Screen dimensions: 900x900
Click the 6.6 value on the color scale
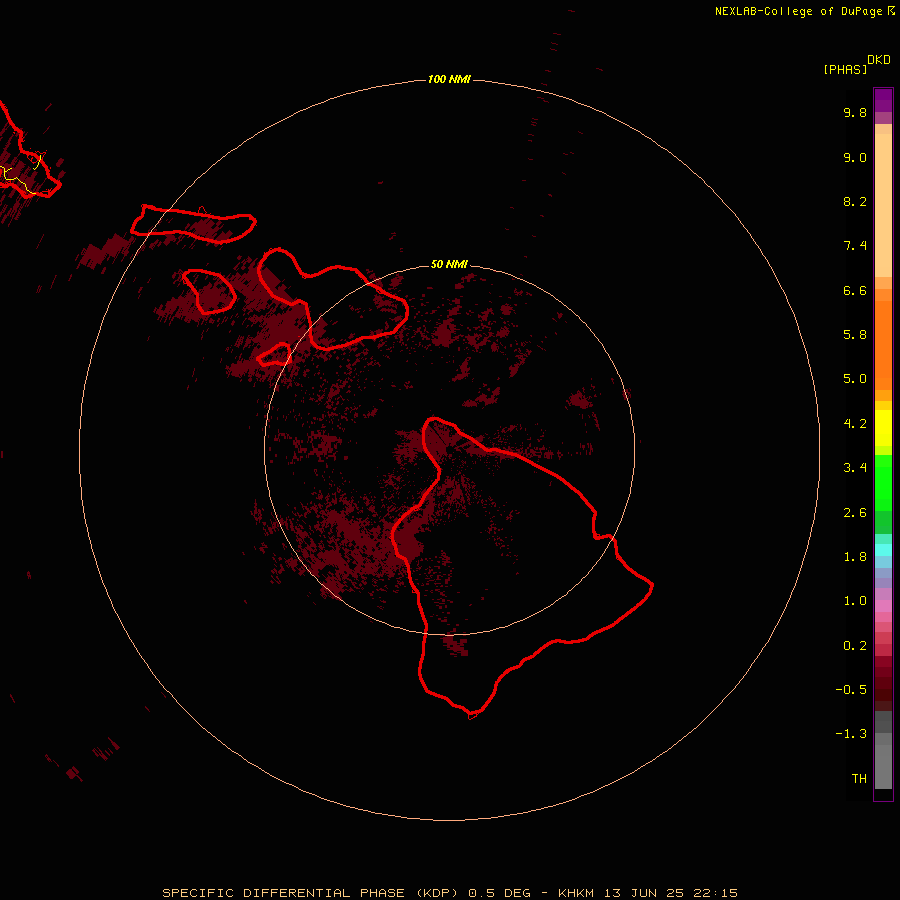(x=855, y=290)
